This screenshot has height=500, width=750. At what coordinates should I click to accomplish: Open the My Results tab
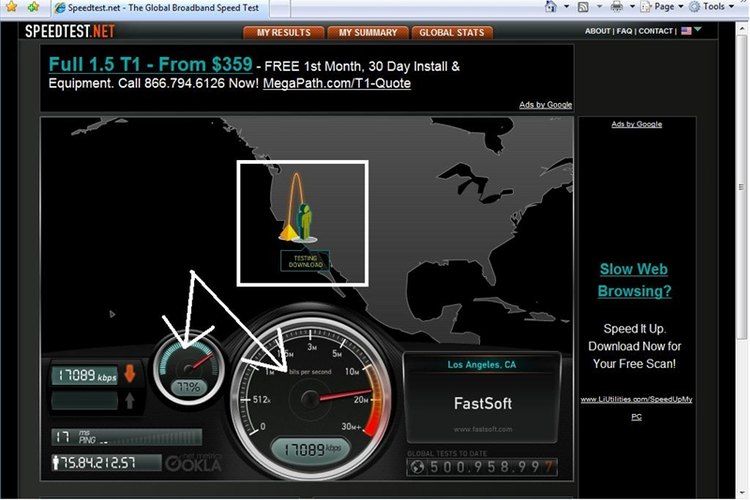pyautogui.click(x=284, y=33)
